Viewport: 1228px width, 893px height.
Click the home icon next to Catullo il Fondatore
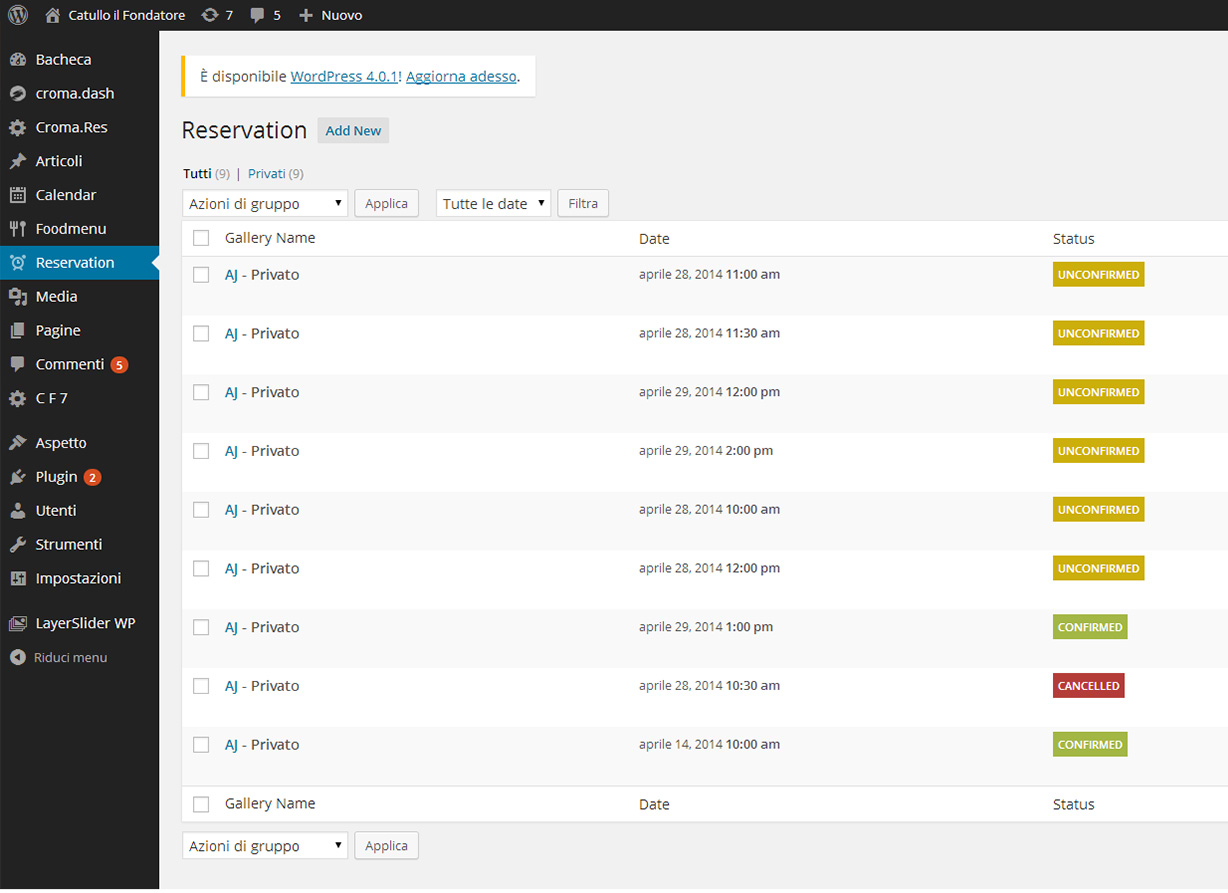point(52,15)
